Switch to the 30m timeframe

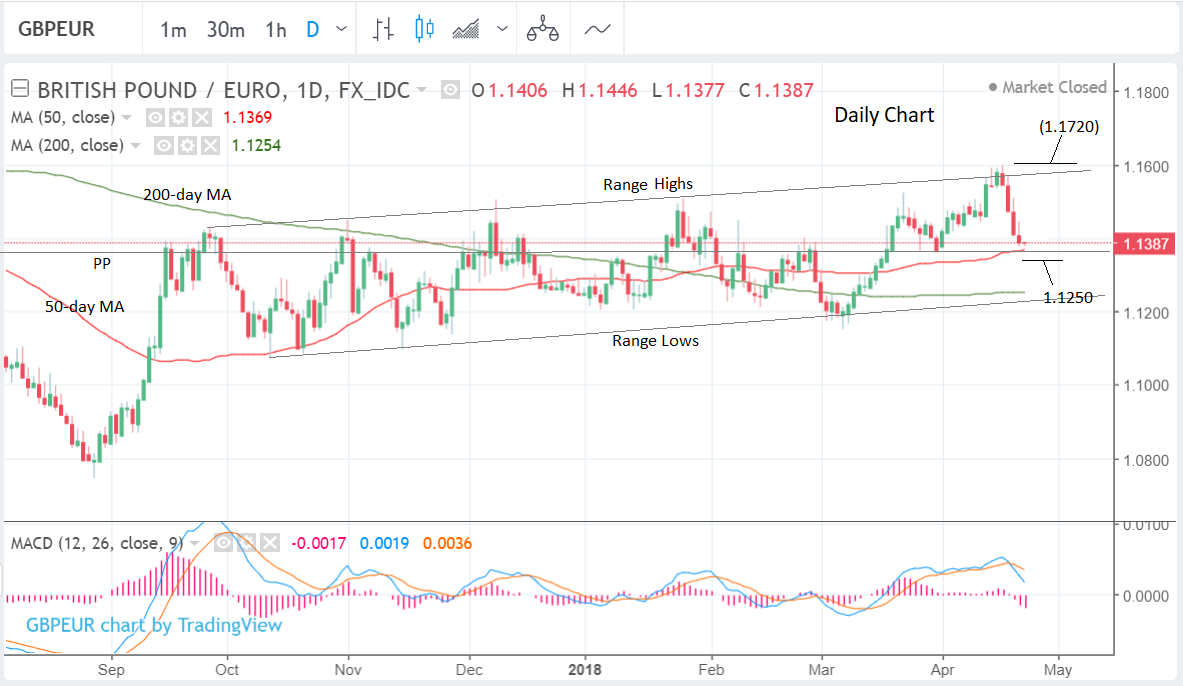(x=225, y=29)
